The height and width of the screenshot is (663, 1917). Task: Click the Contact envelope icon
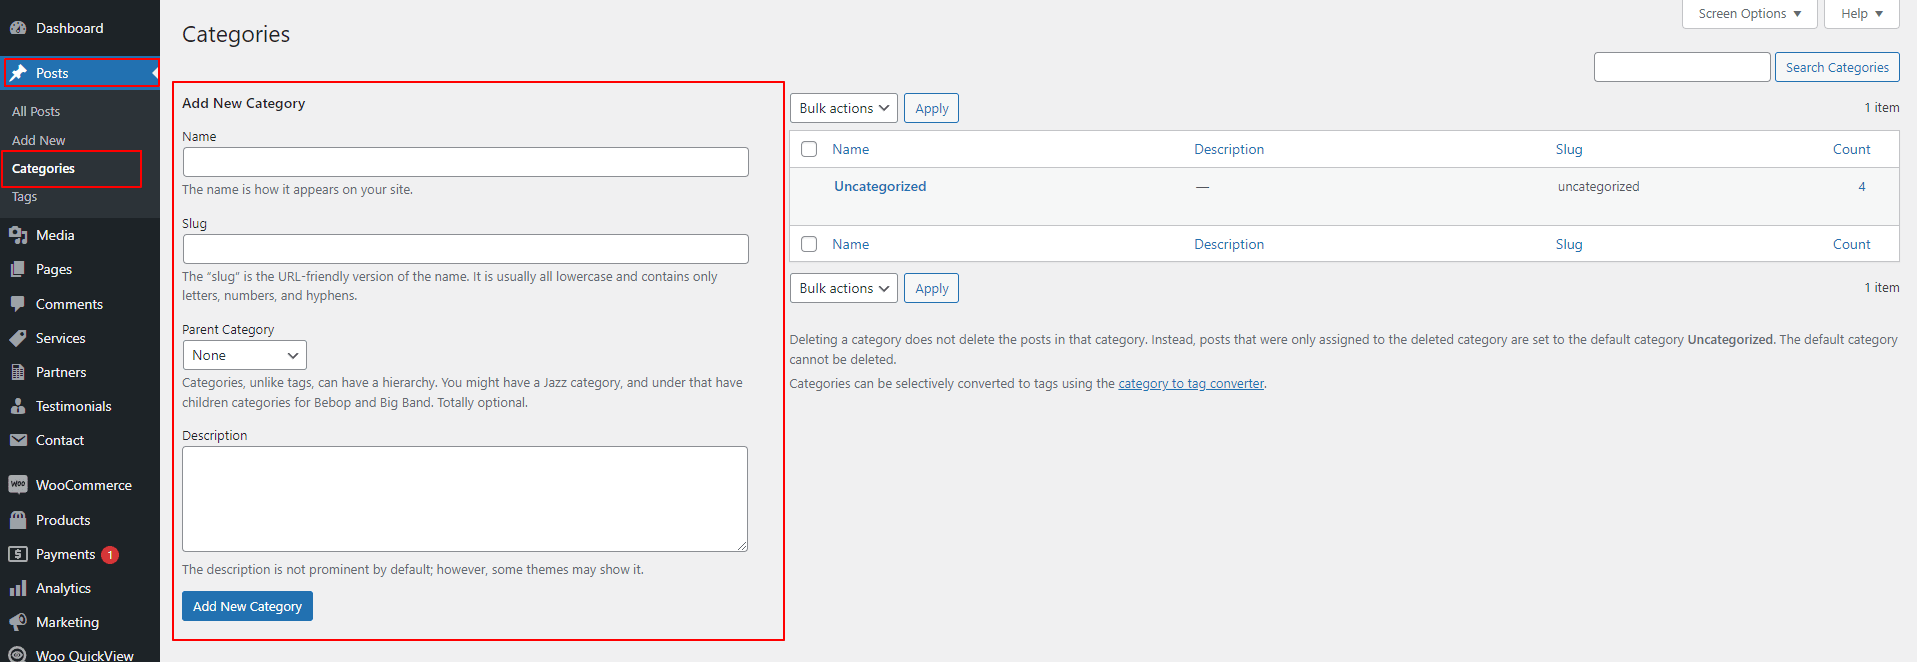[x=18, y=440]
